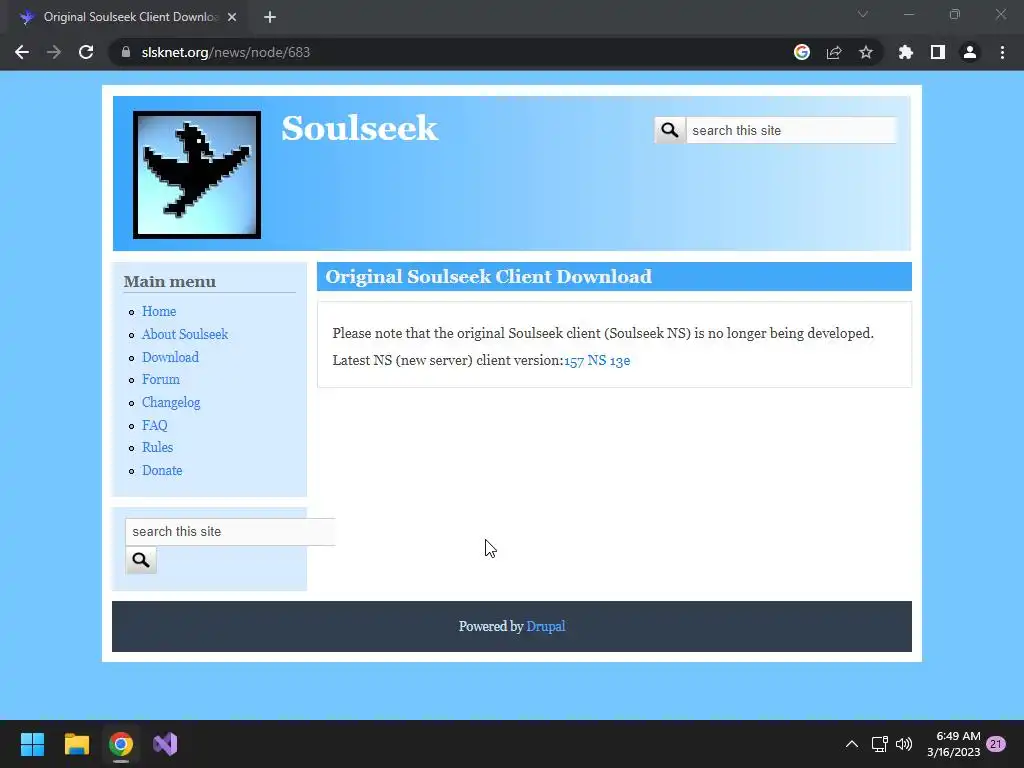1024x768 pixels.
Task: Download the 157 NS 13e client
Action: 597,360
